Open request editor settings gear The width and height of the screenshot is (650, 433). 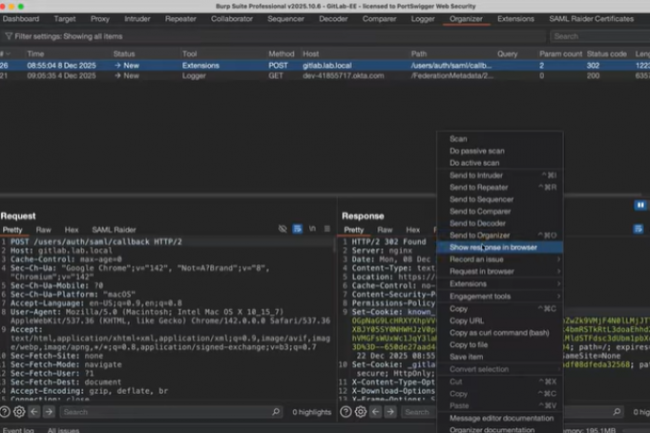coord(19,411)
